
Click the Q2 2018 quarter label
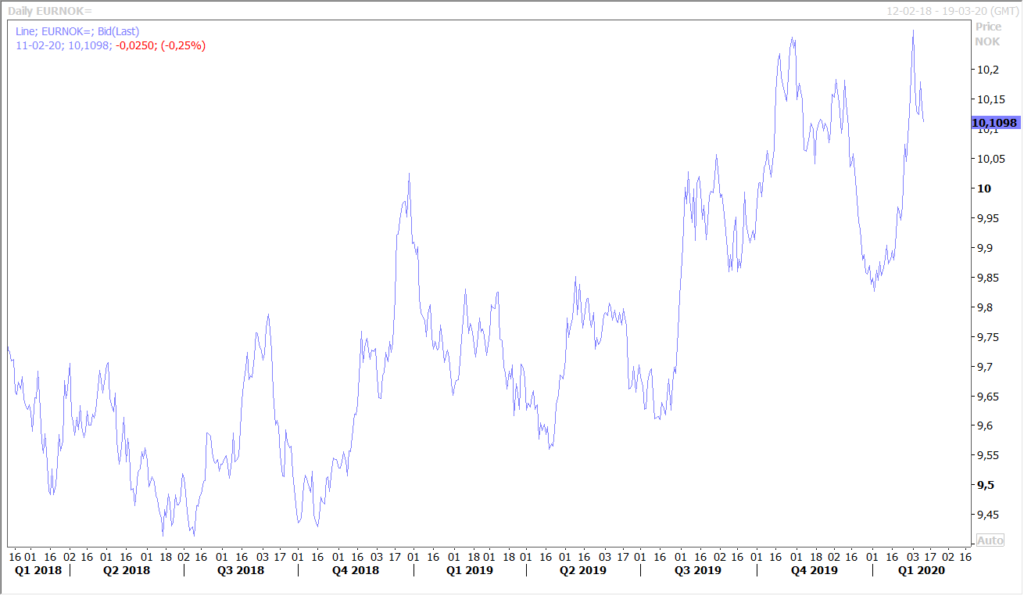coord(127,570)
